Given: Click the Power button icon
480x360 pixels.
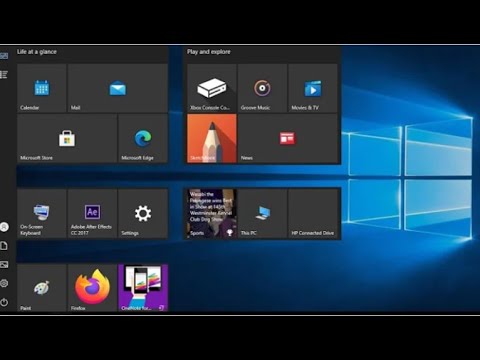Looking at the screenshot, I should click(x=4, y=302).
